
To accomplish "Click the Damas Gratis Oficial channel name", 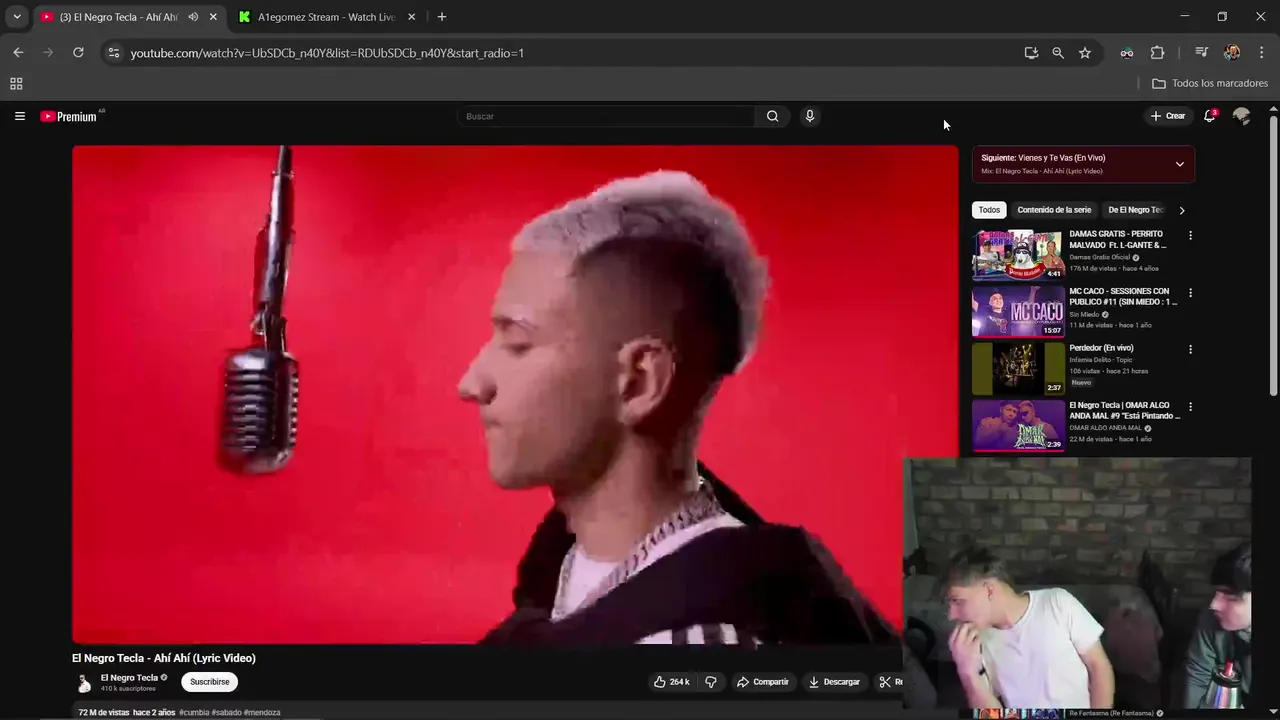I will 1100,257.
